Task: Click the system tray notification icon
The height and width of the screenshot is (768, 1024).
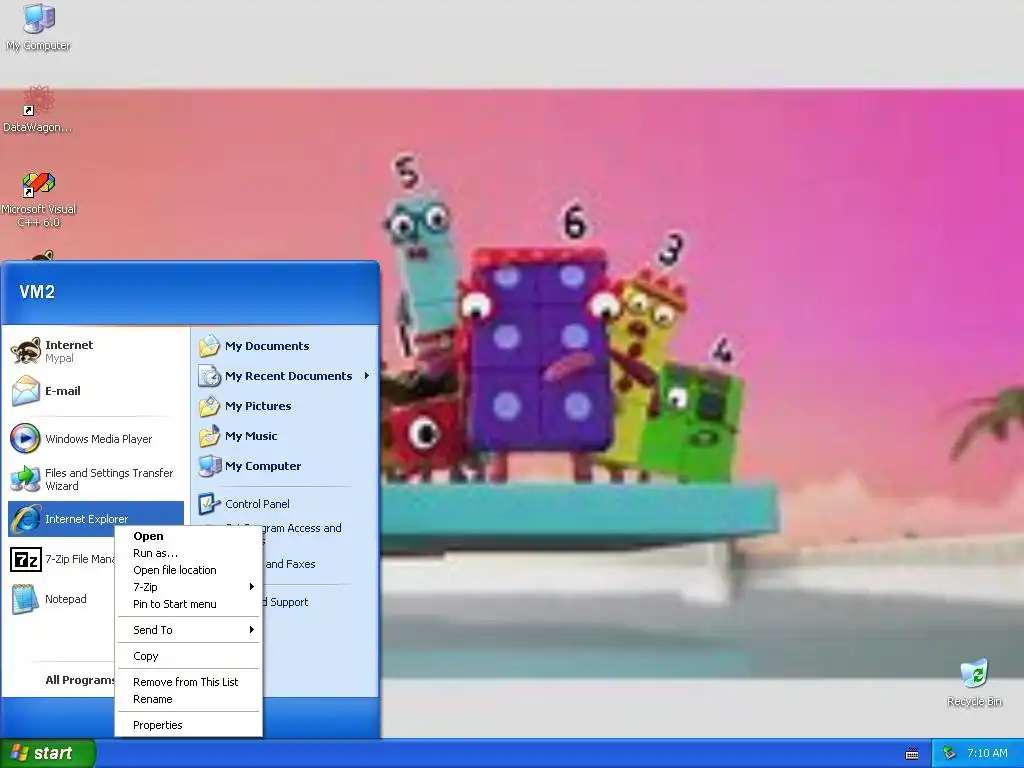Action: 949,753
